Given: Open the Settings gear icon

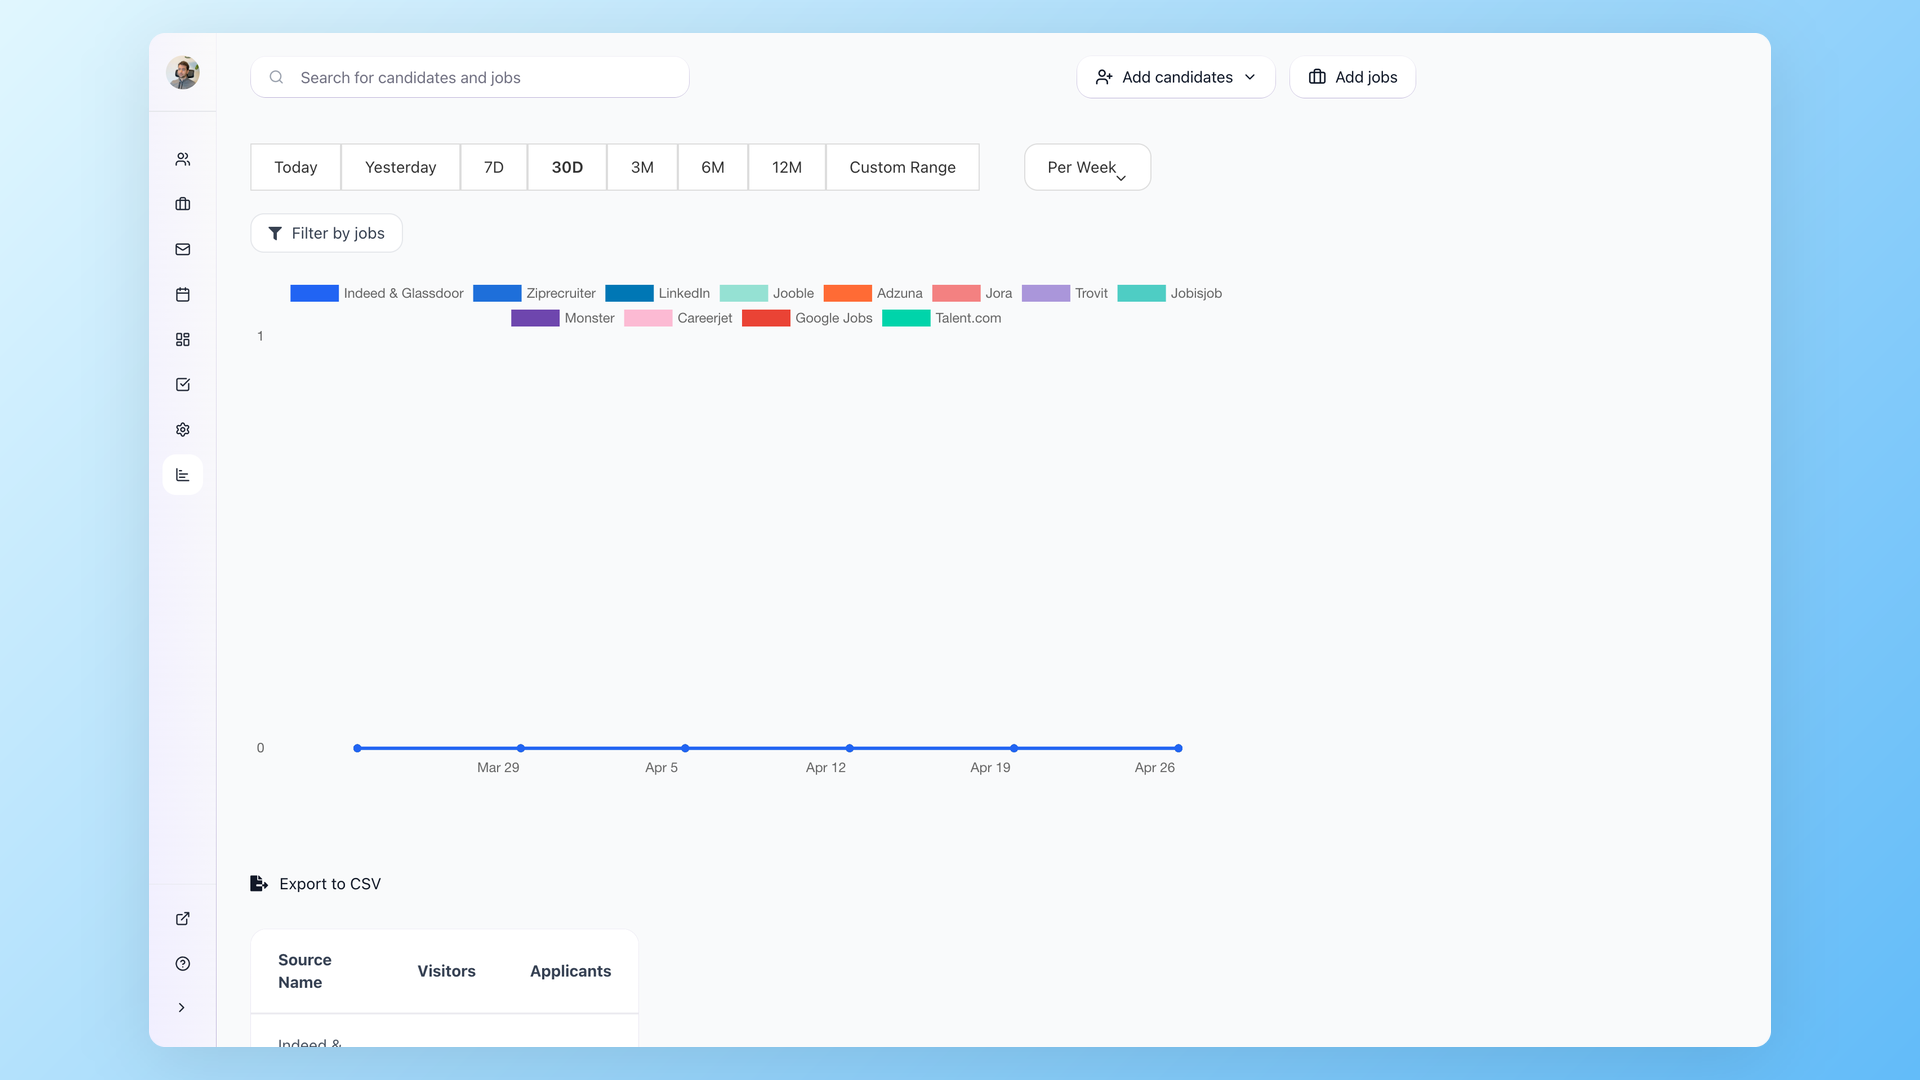Looking at the screenshot, I should [x=182, y=429].
